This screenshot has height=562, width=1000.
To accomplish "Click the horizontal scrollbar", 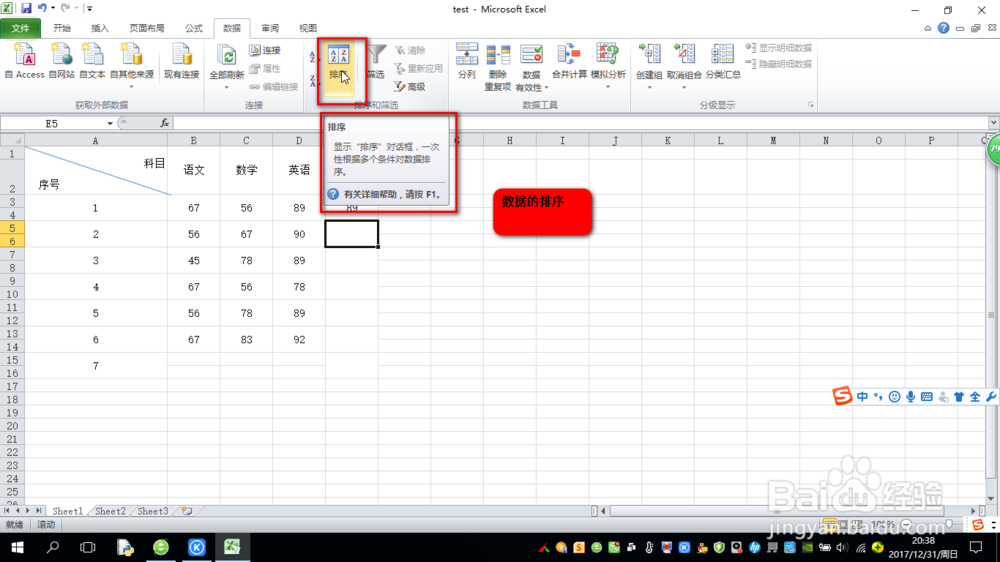I will point(777,511).
